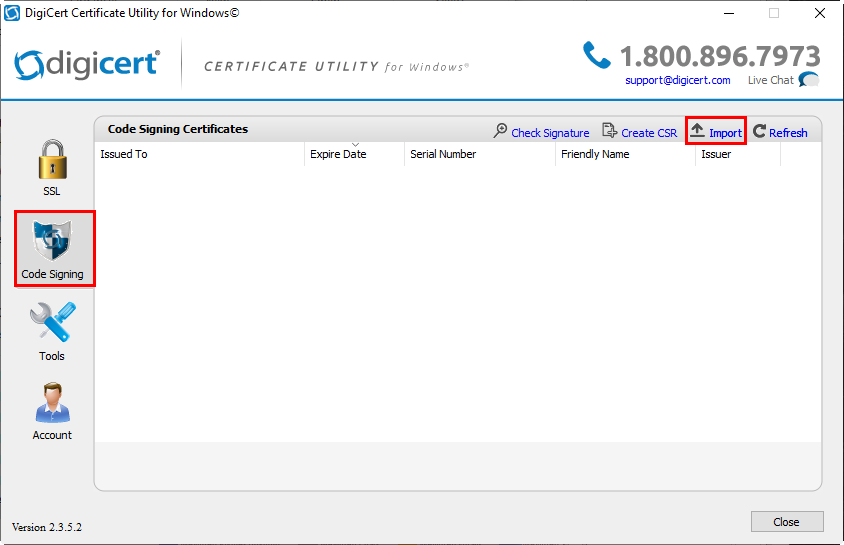Open the Account person icon

tap(52, 403)
